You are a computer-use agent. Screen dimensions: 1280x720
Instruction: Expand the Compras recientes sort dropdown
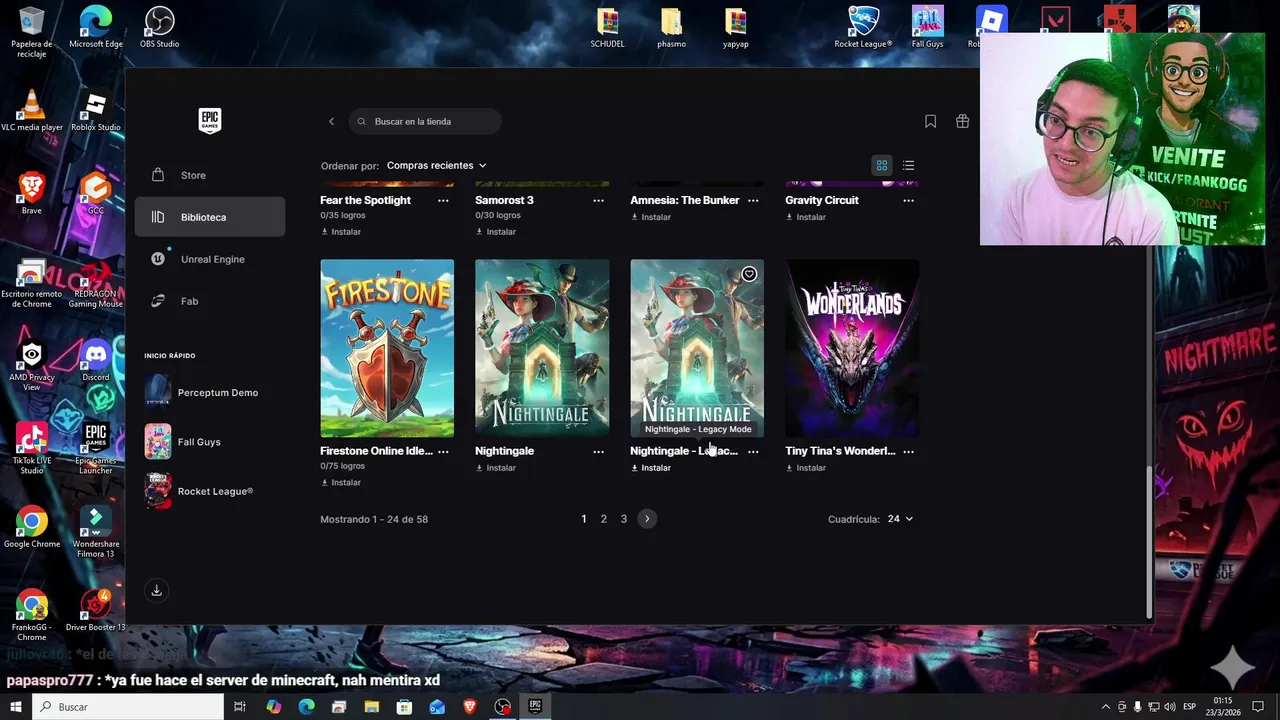pos(436,165)
